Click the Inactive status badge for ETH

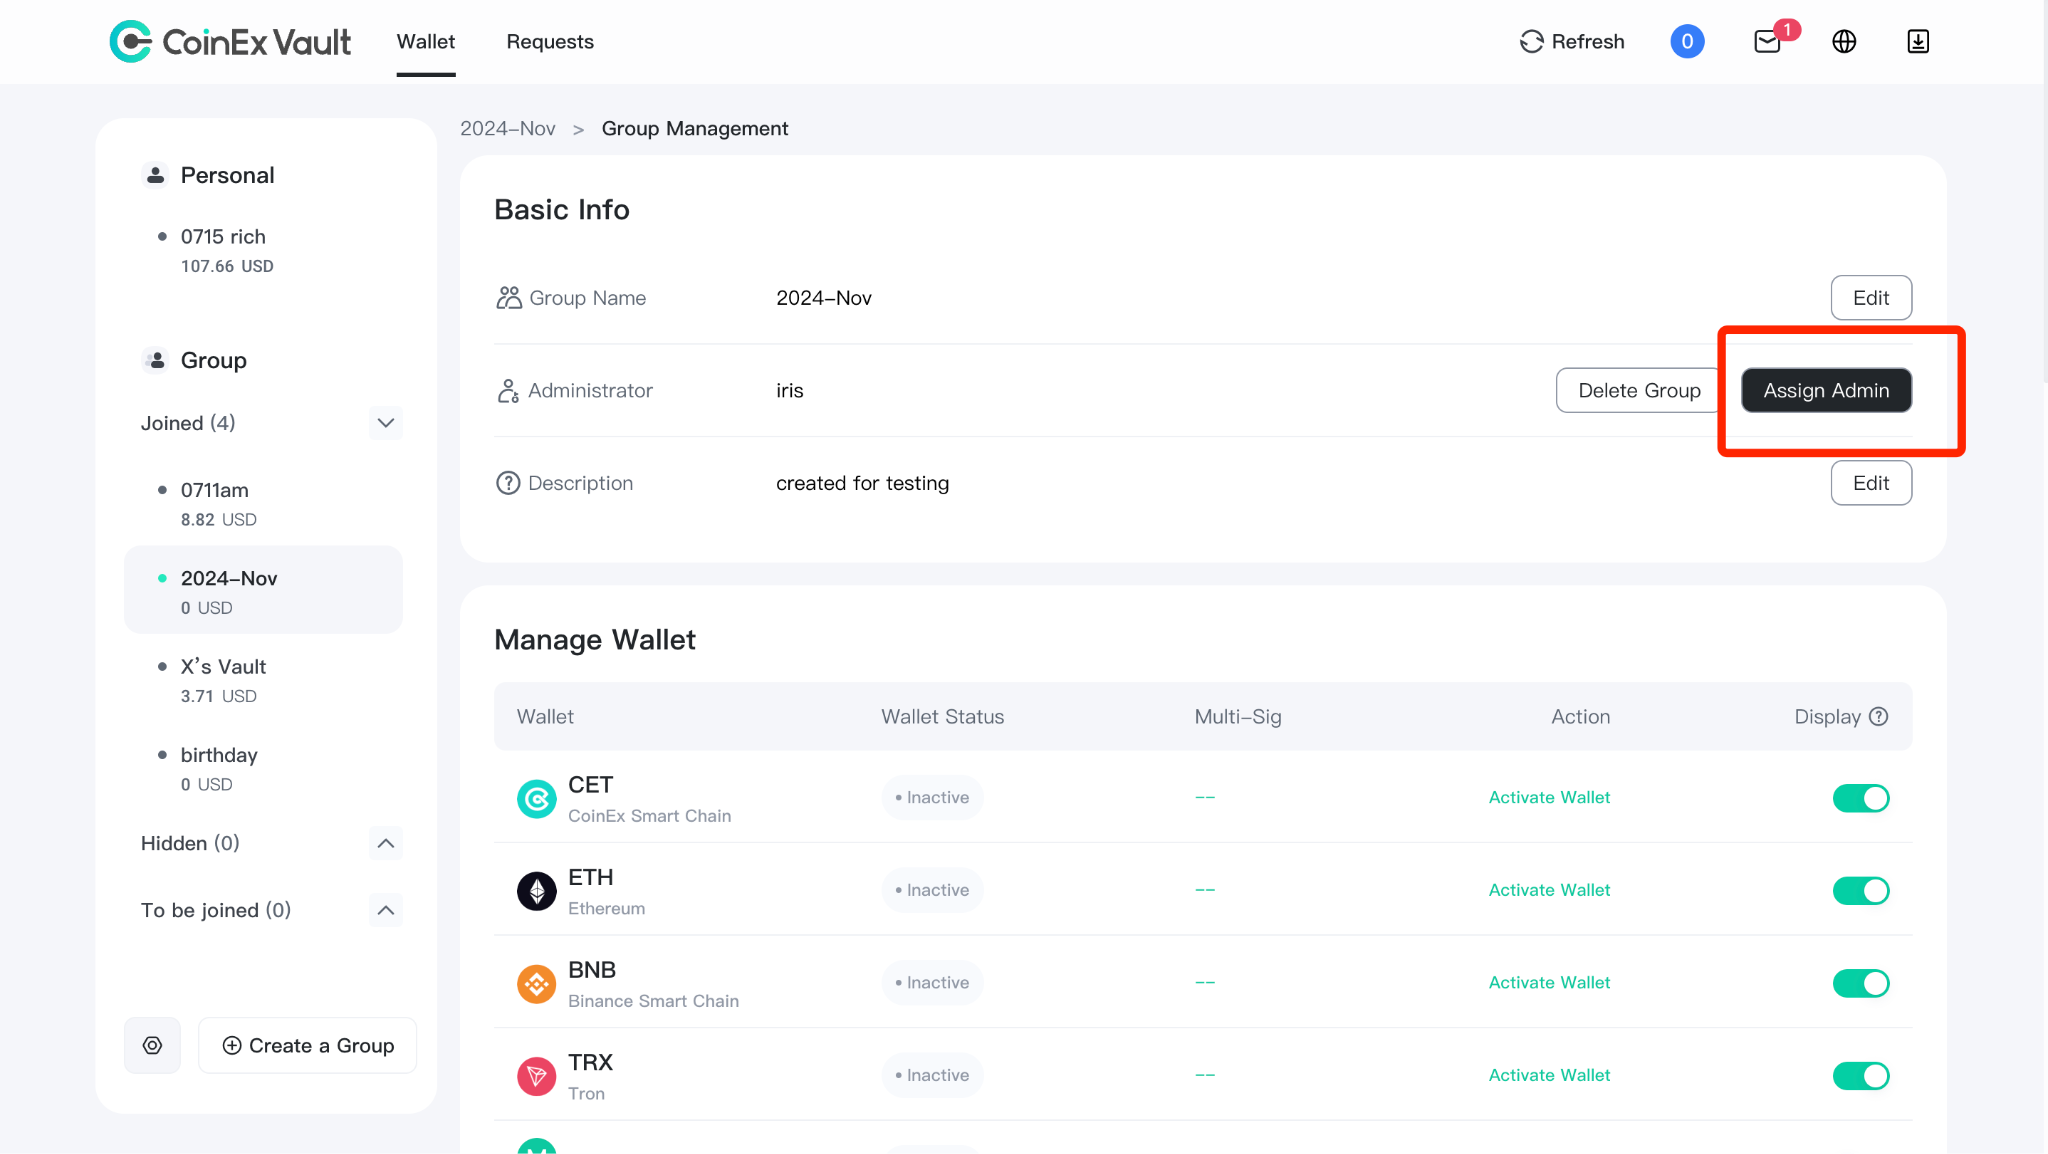pyautogui.click(x=932, y=890)
